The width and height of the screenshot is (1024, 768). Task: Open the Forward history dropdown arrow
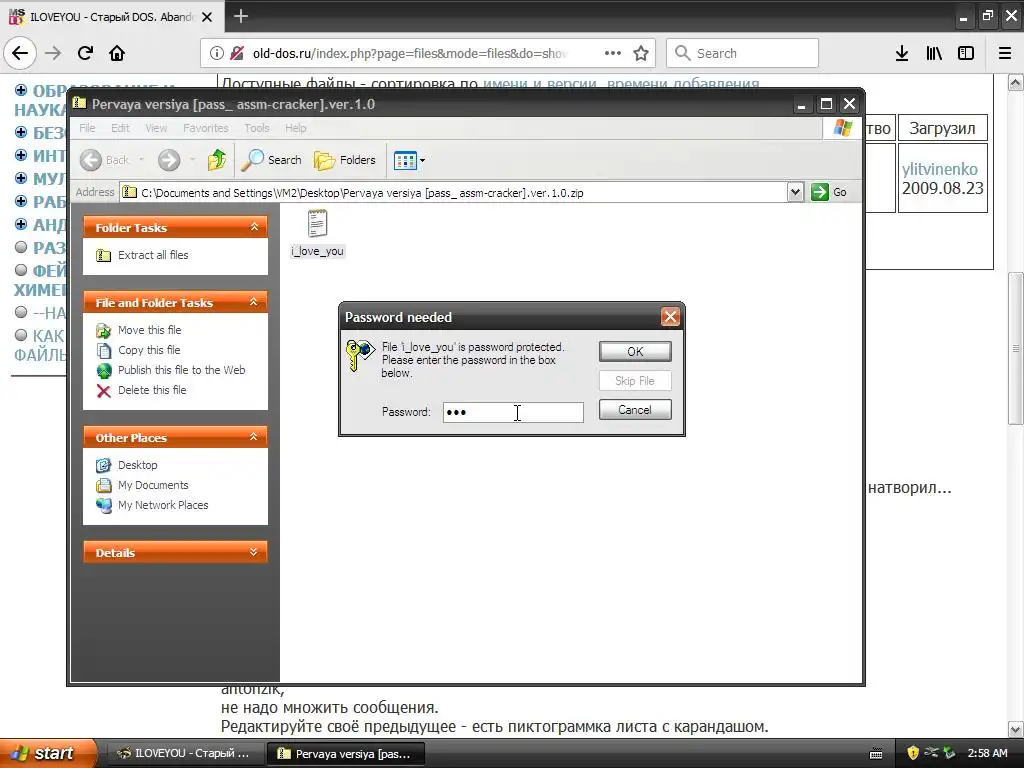(x=192, y=160)
